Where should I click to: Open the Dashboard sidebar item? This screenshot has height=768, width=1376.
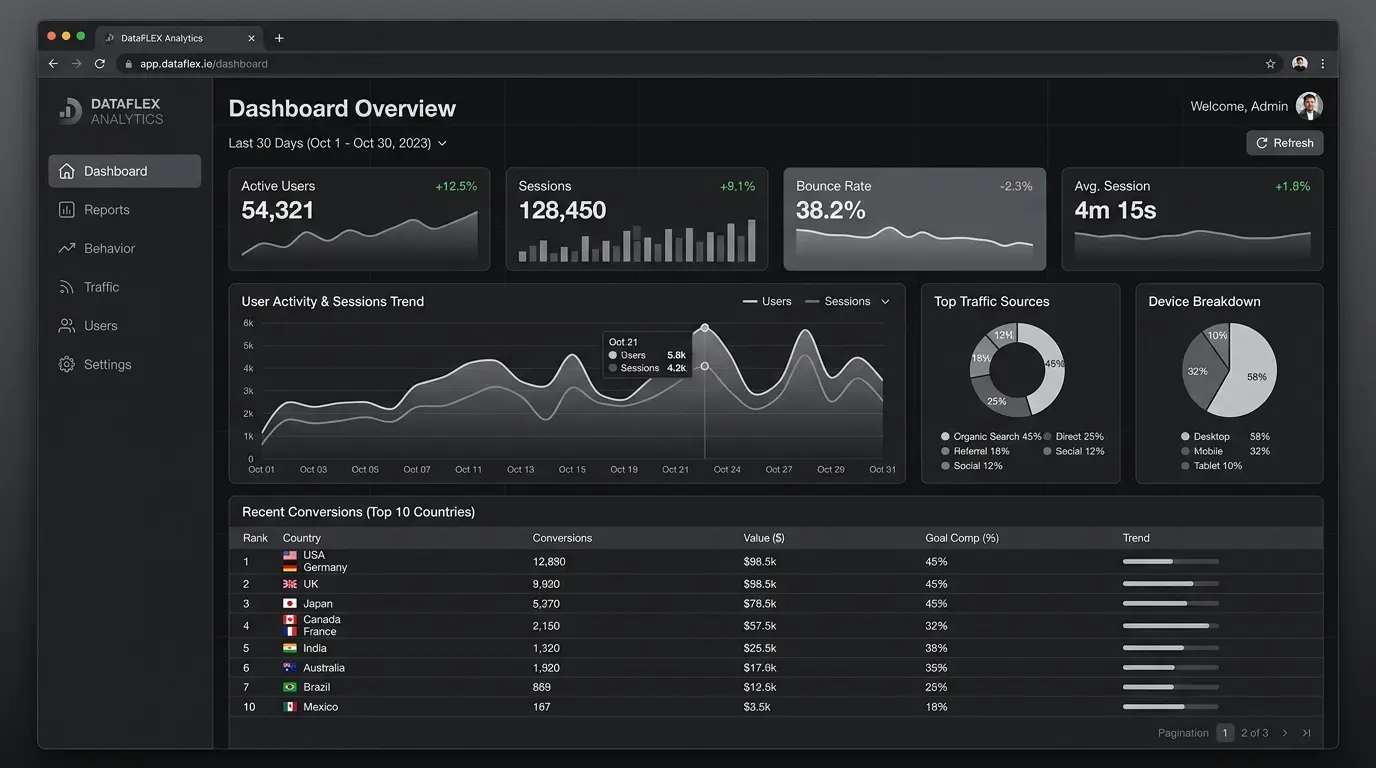(124, 171)
